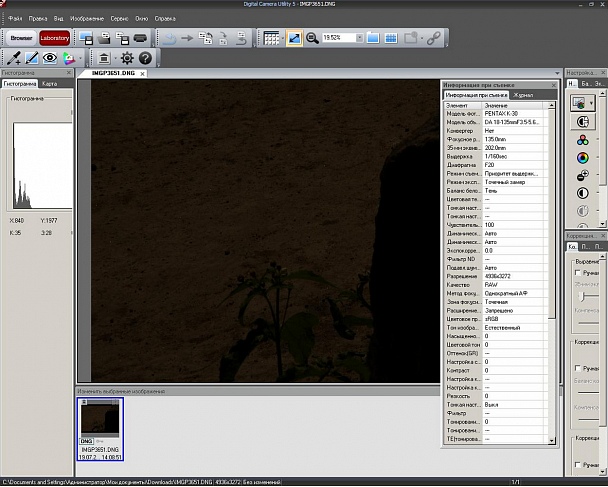Image resolution: width=608 pixels, height=487 pixels.
Task: Click the rainbow color wheel icon
Action: (582, 158)
